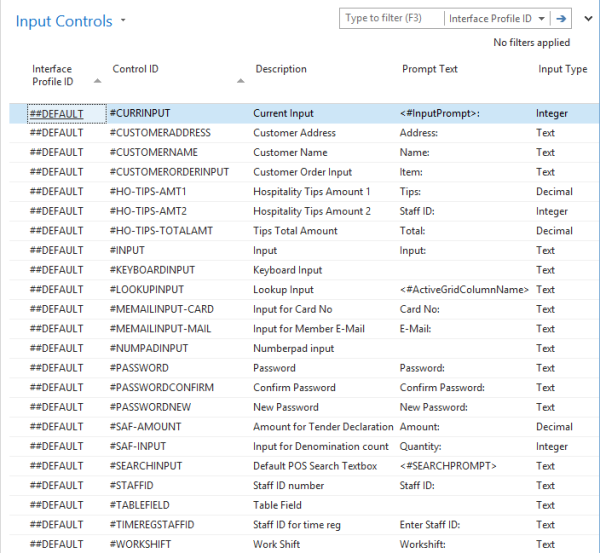
Task: Click the Input Type column header
Action: pyautogui.click(x=562, y=69)
